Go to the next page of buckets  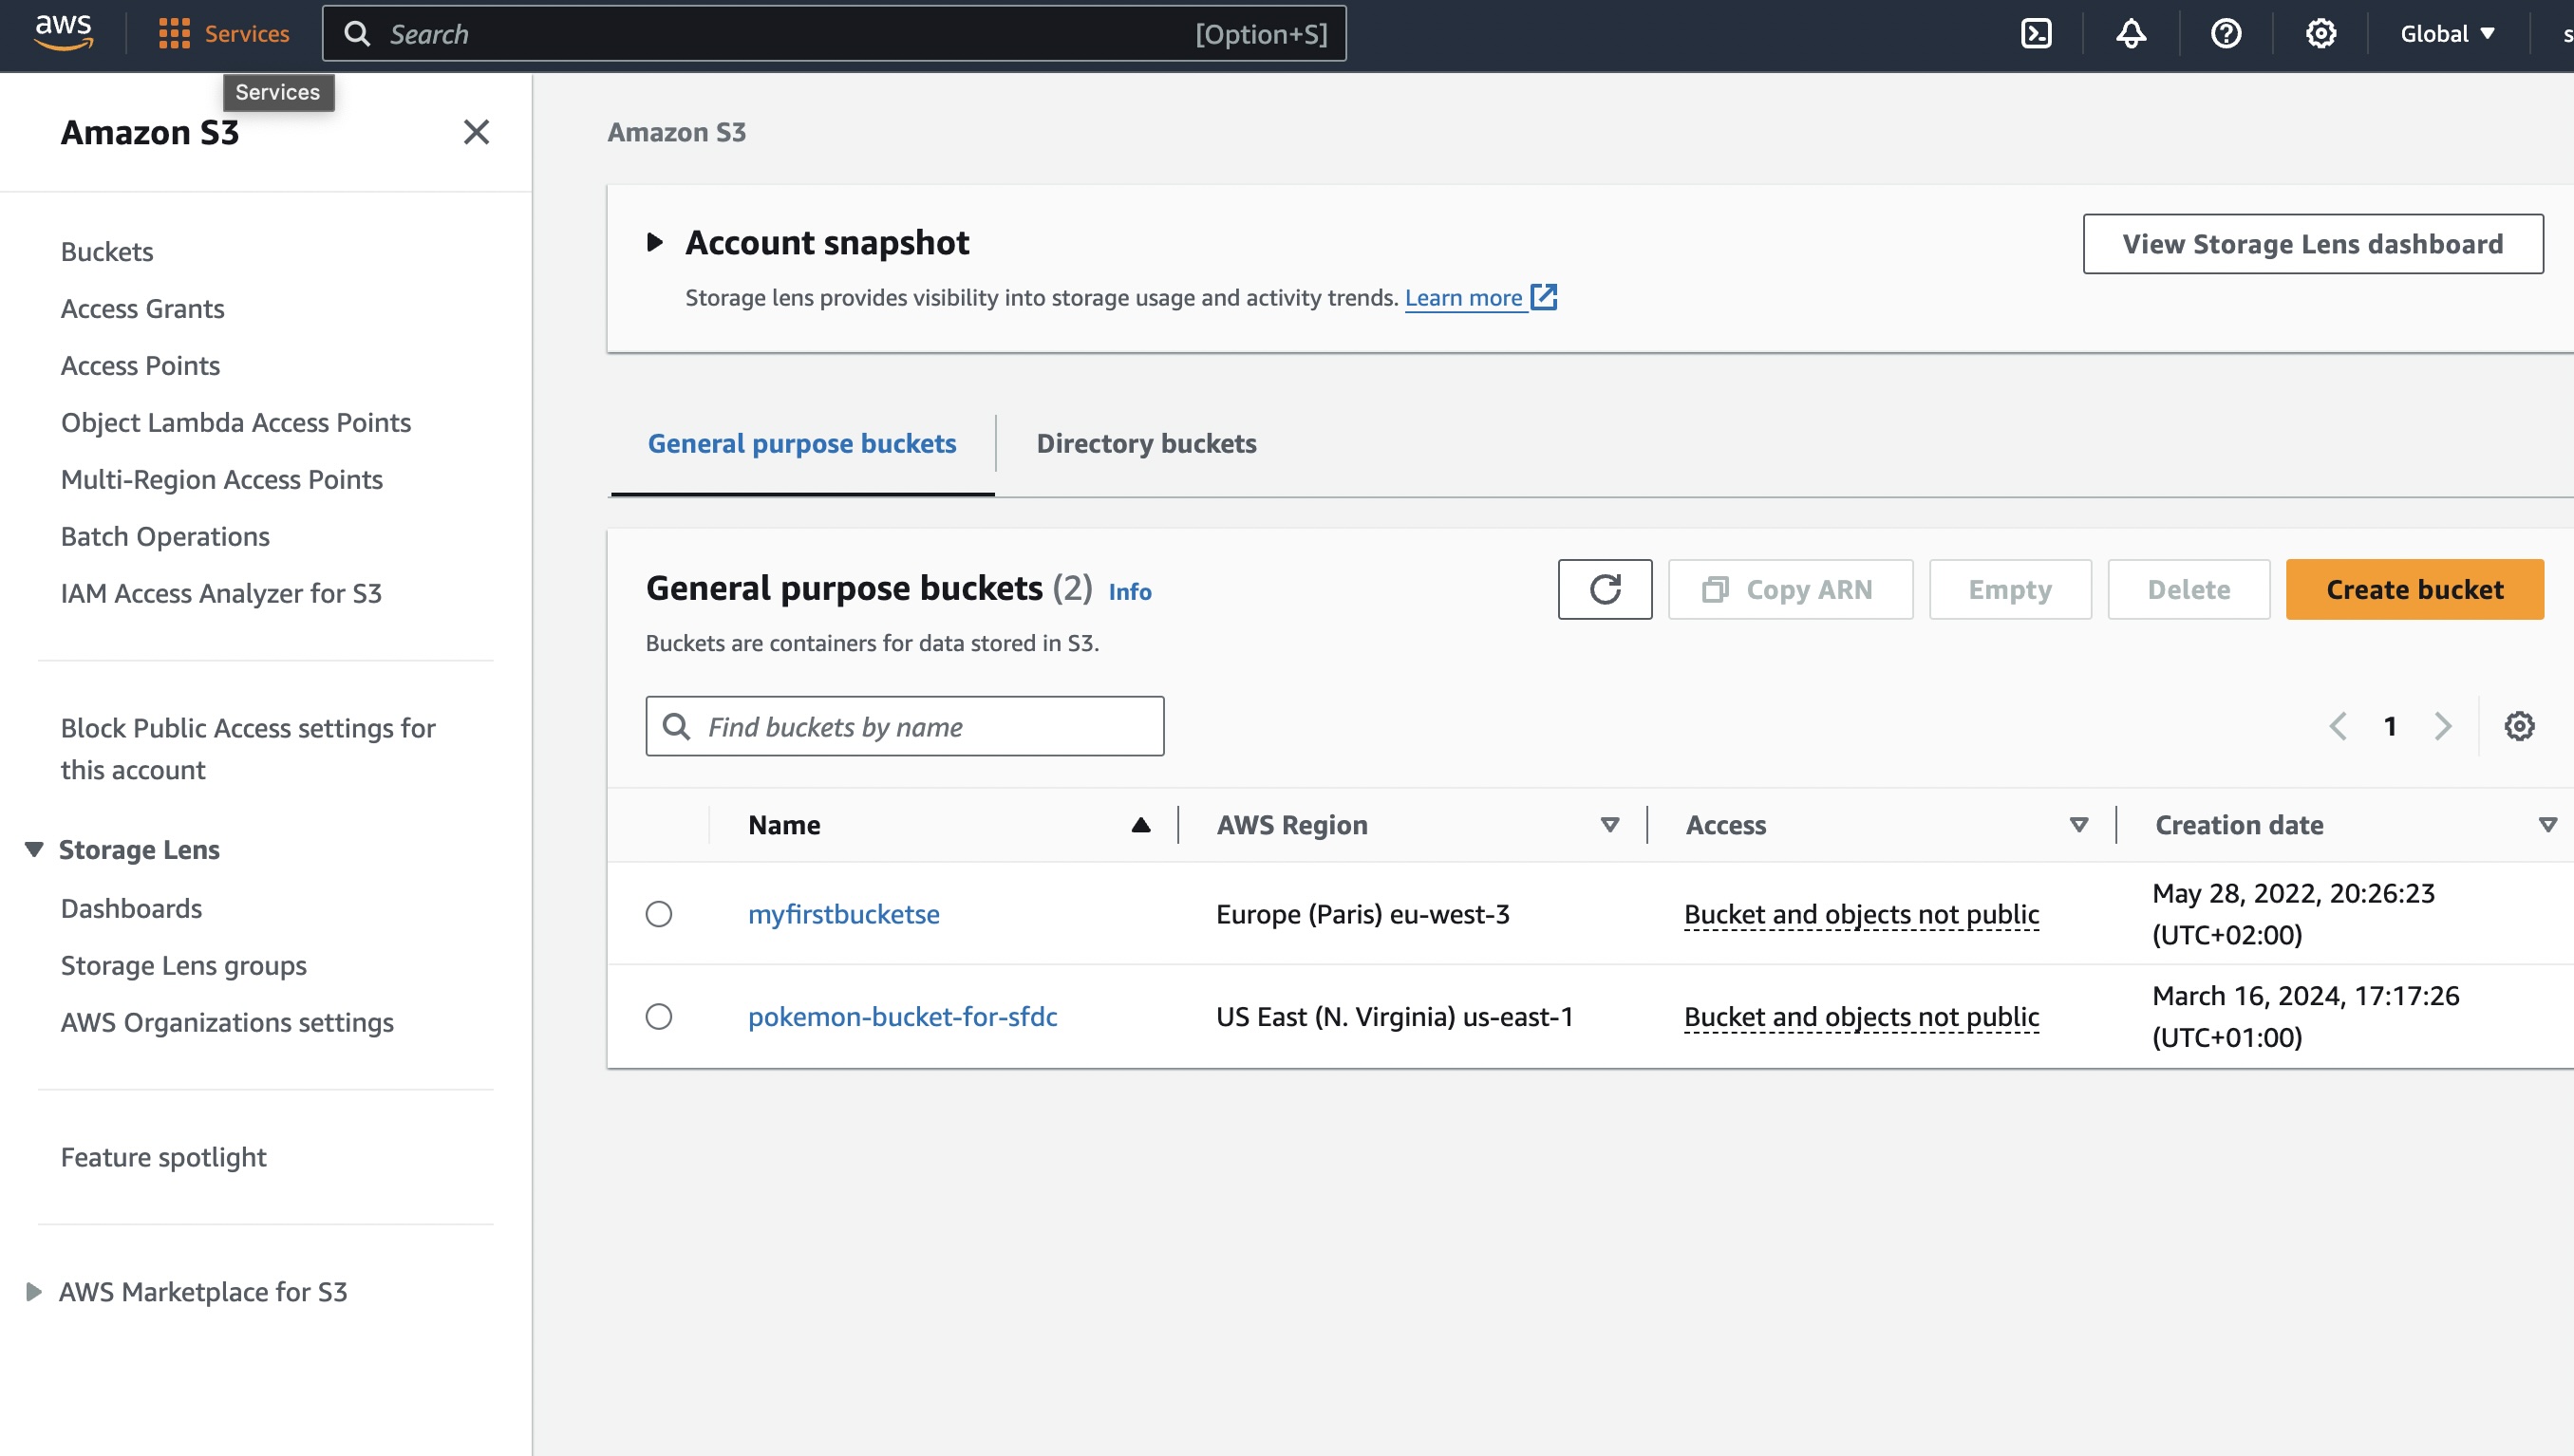[2443, 726]
